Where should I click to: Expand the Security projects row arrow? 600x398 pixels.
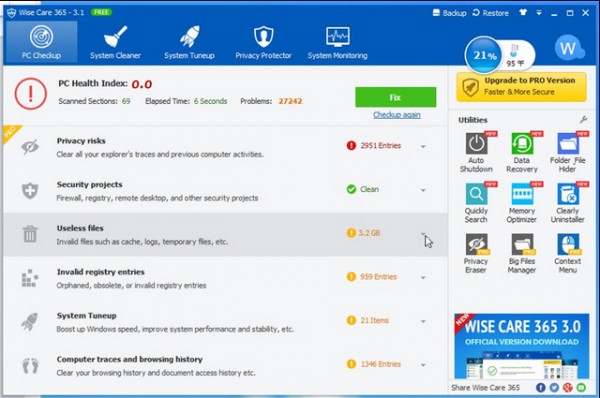coord(423,190)
